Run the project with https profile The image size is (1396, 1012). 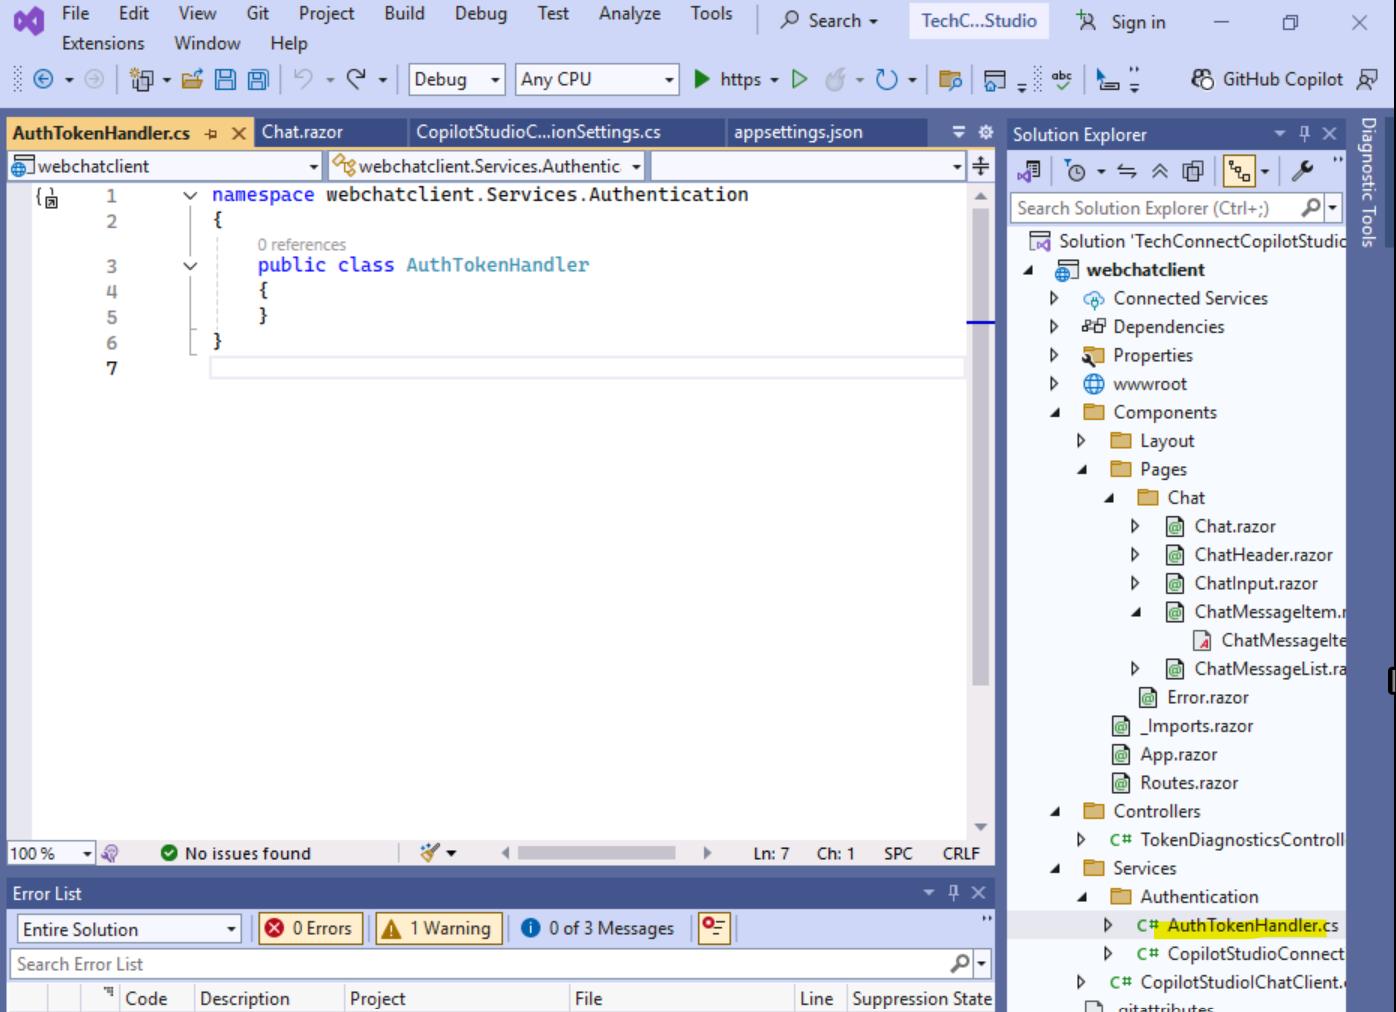pyautogui.click(x=727, y=80)
